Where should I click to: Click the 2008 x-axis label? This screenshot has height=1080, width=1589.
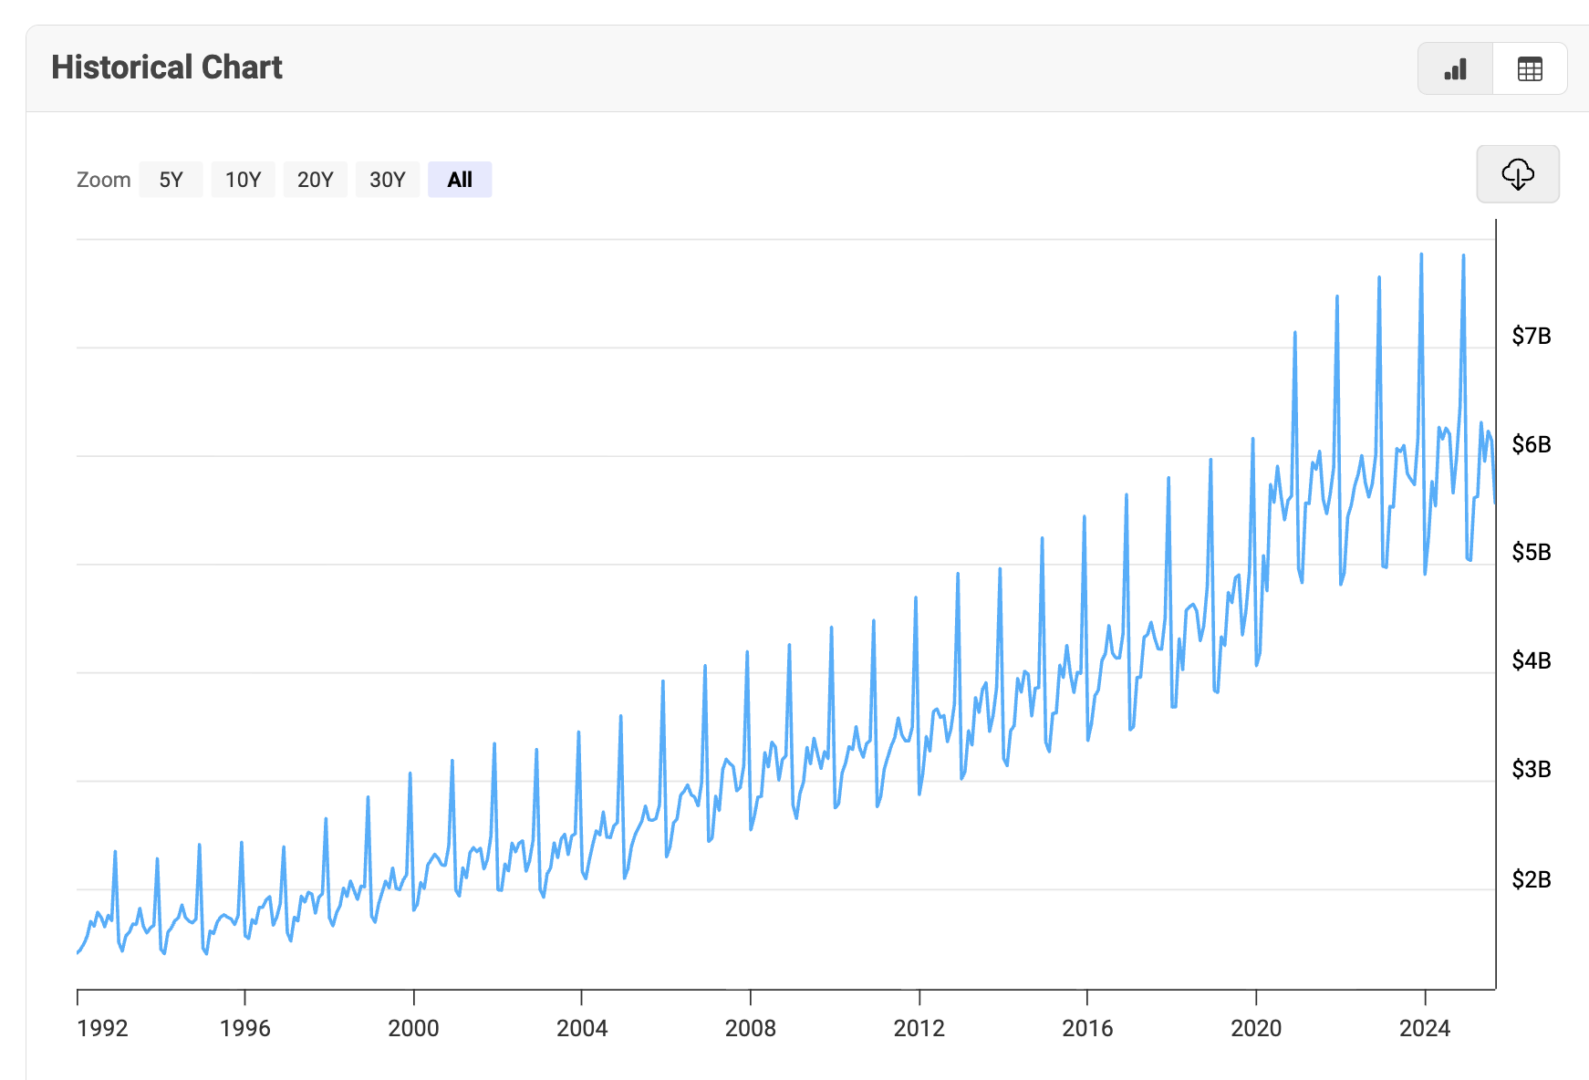click(x=750, y=1028)
